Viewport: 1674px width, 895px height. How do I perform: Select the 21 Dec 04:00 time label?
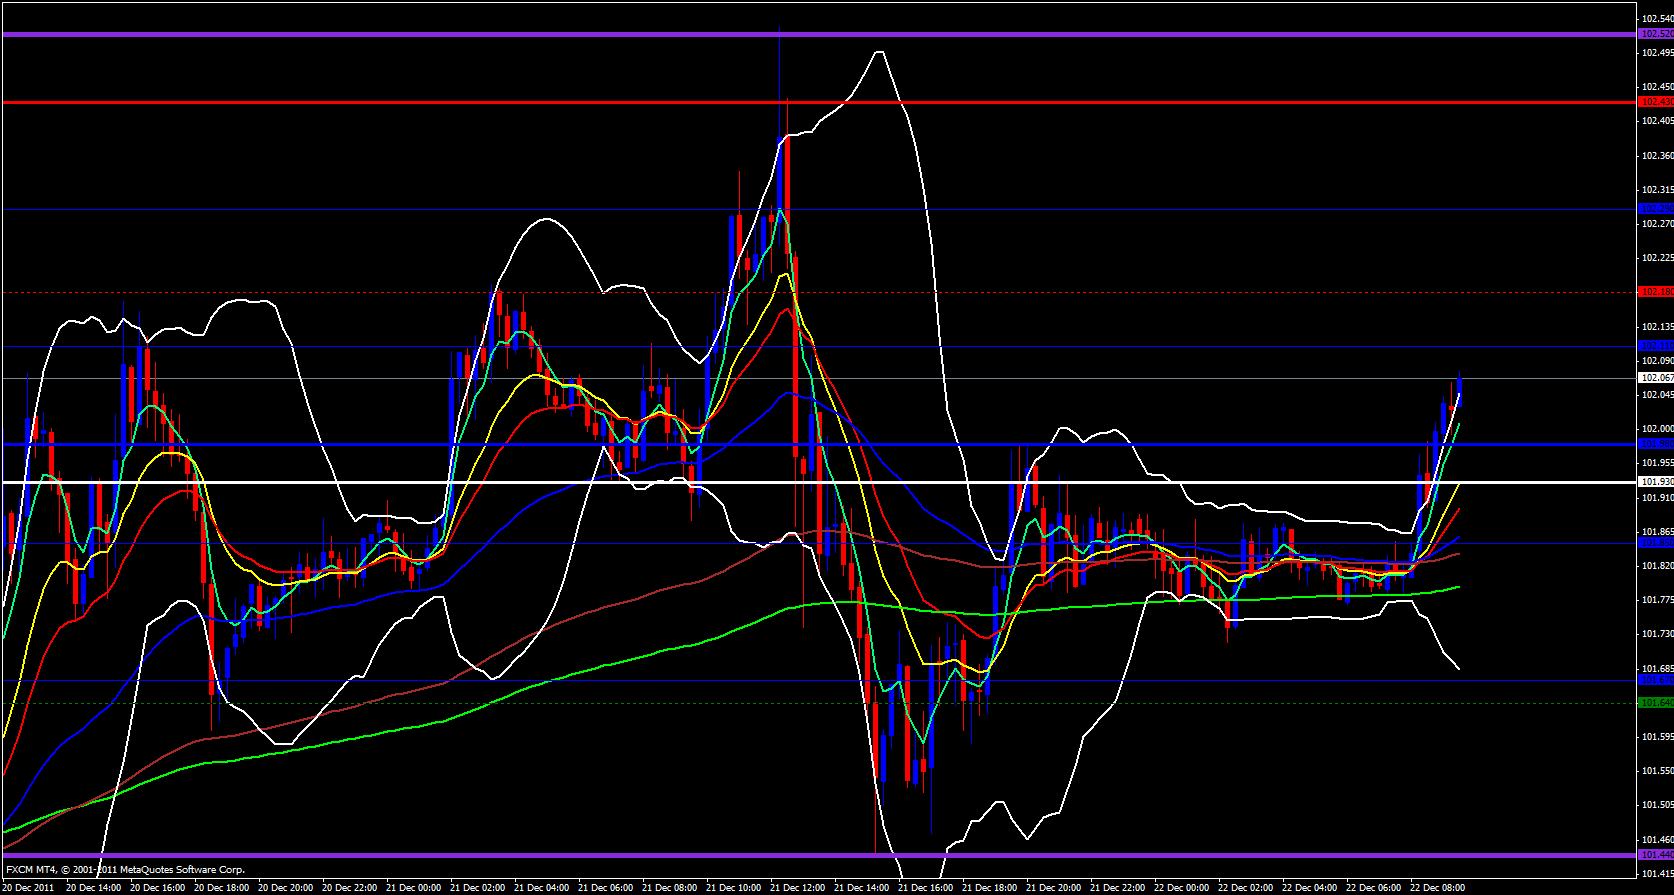pos(541,888)
